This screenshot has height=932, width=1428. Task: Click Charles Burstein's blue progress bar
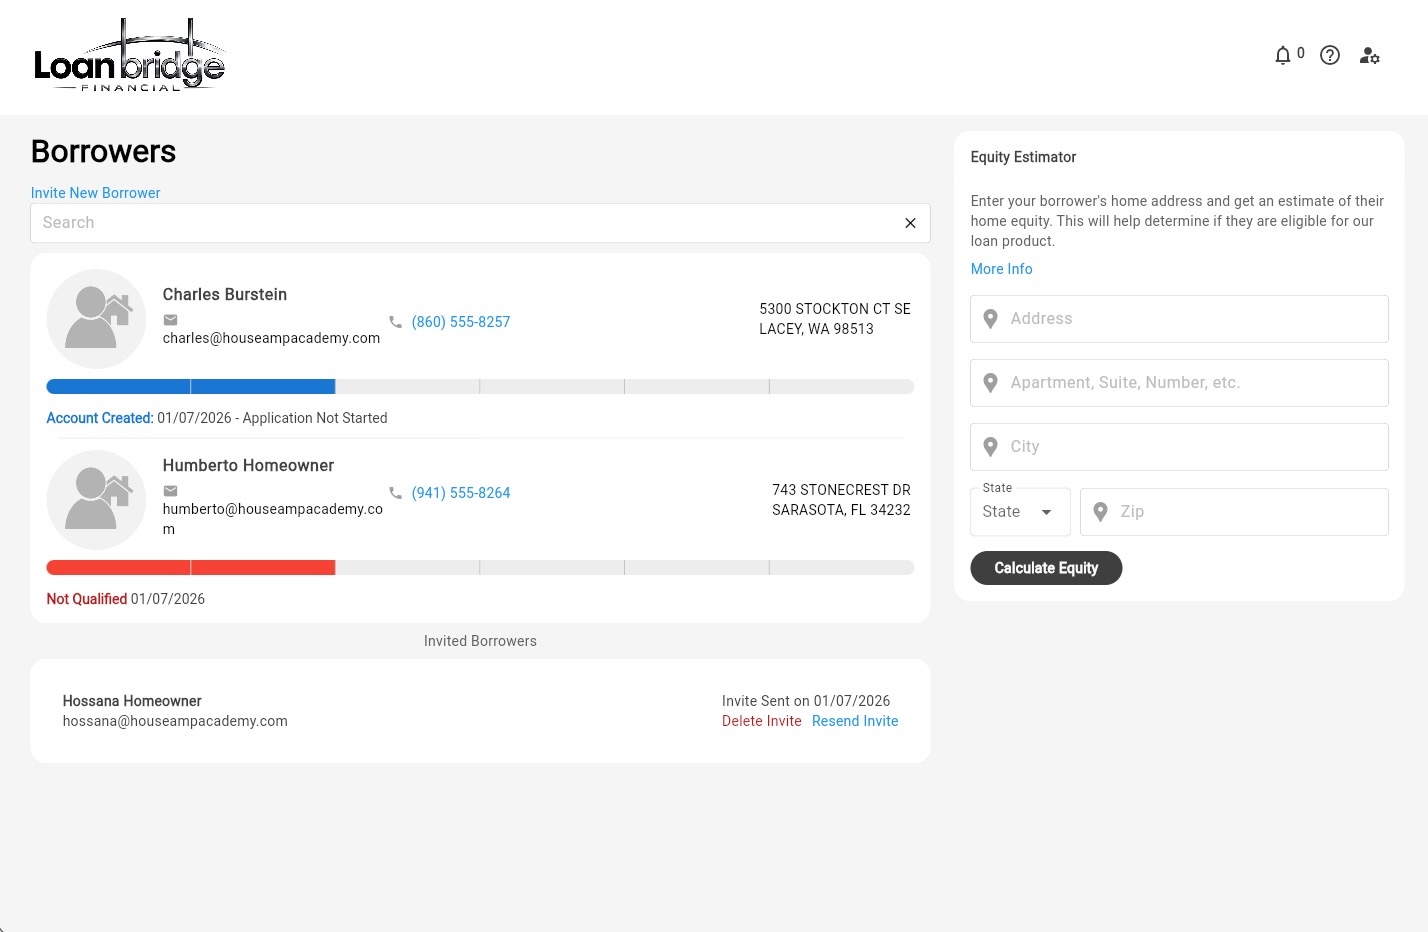tap(190, 387)
